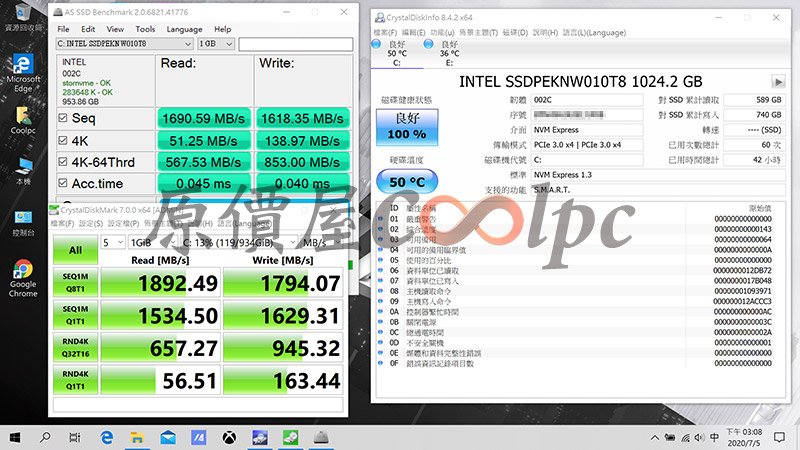Open File menu in AS SSD Benchmark
This screenshot has width=800, height=450.
click(x=63, y=29)
